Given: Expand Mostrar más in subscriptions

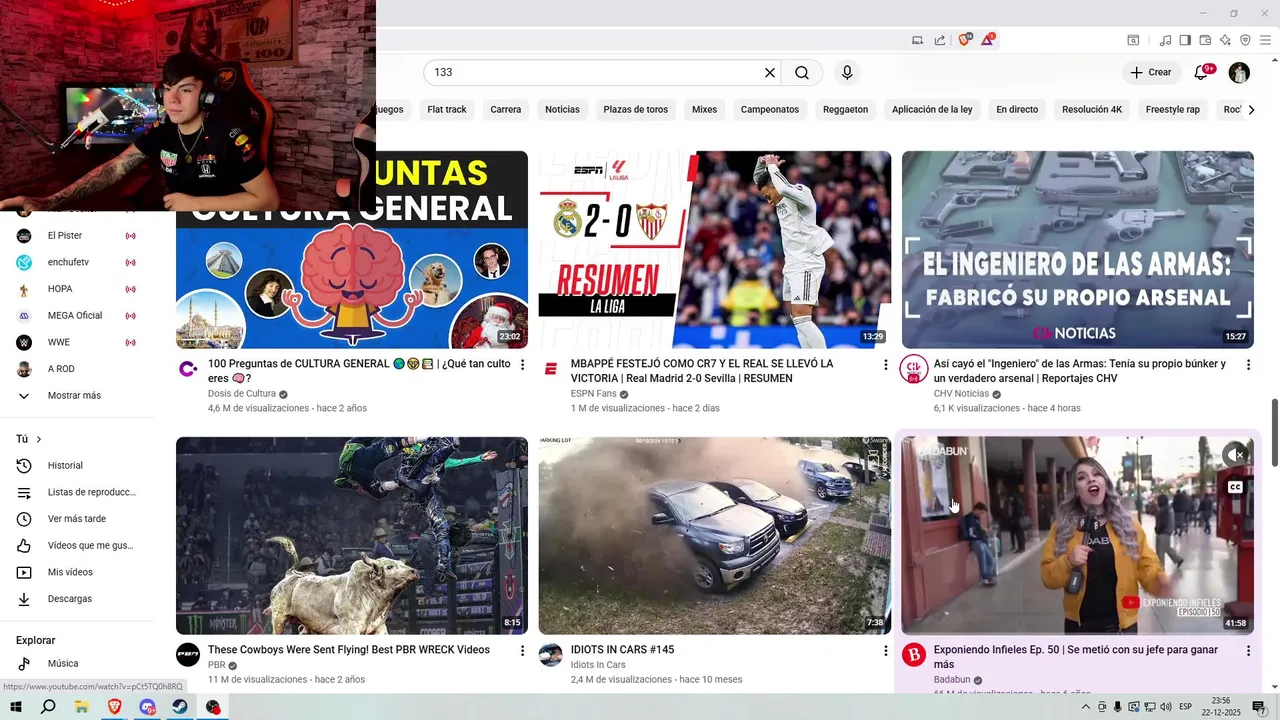Looking at the screenshot, I should click(x=75, y=396).
